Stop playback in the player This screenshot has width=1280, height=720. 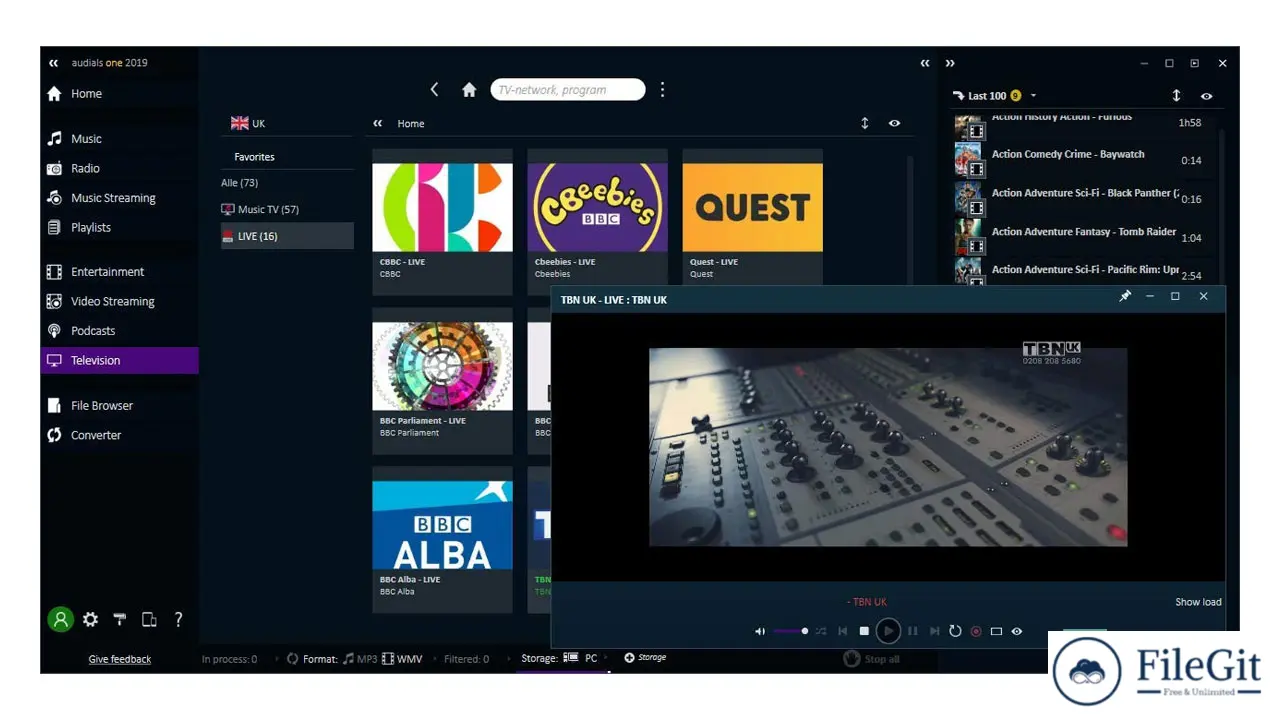click(864, 631)
